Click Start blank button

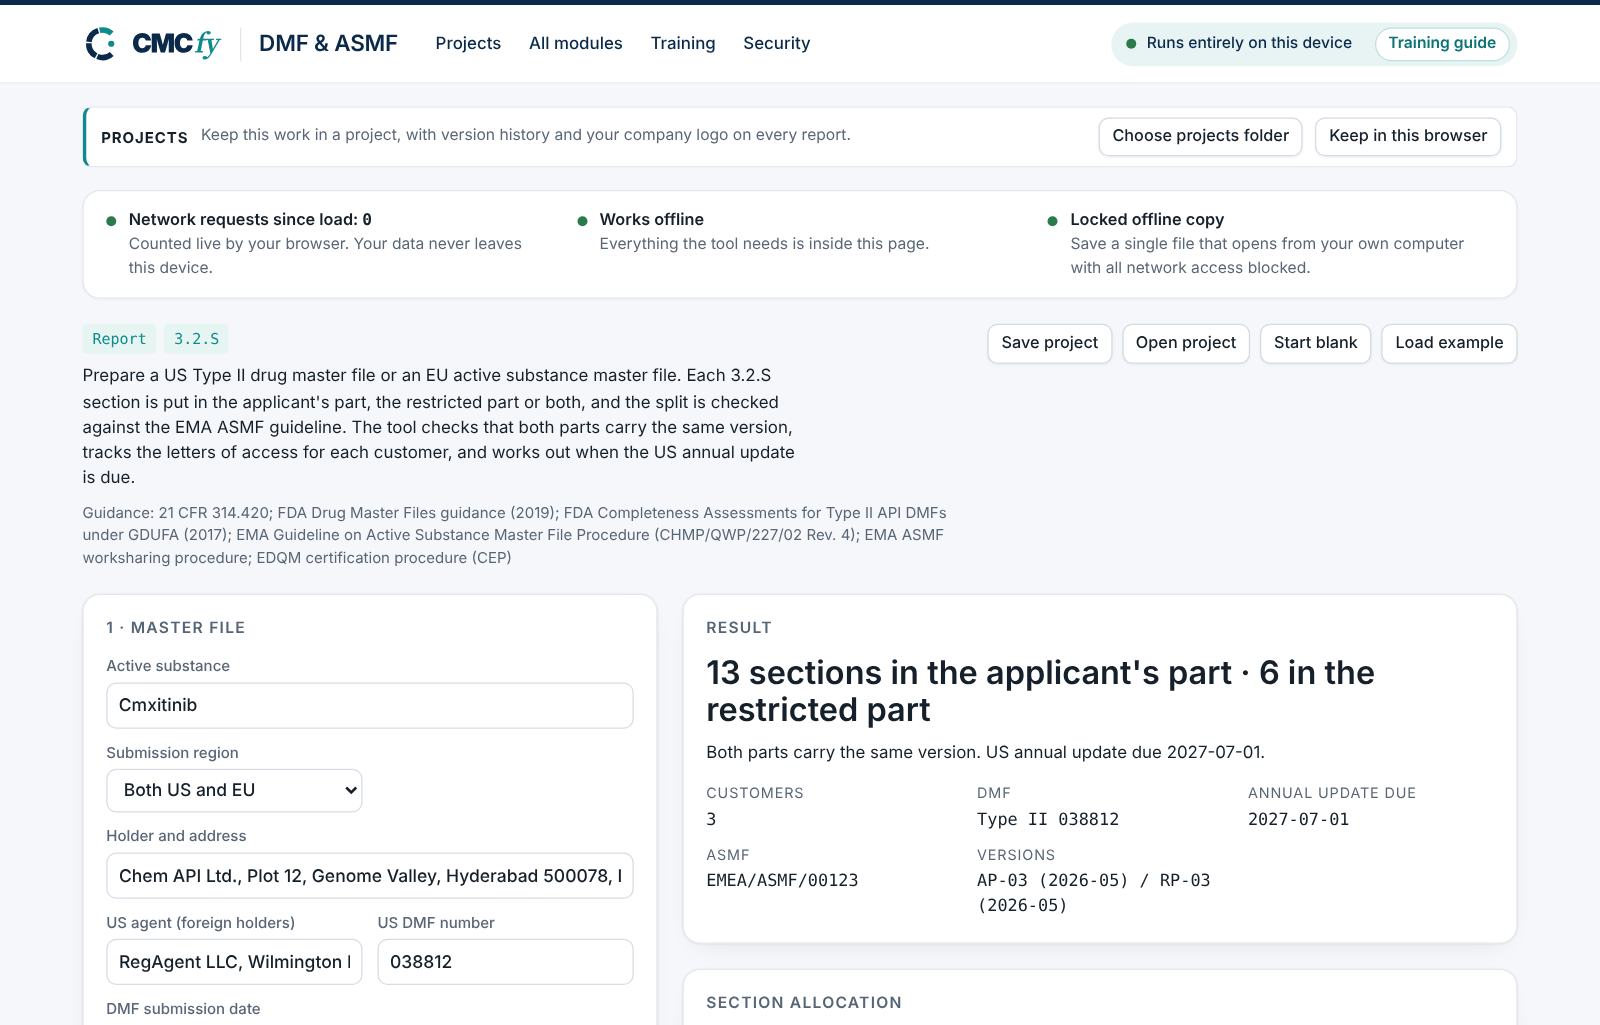(x=1315, y=343)
